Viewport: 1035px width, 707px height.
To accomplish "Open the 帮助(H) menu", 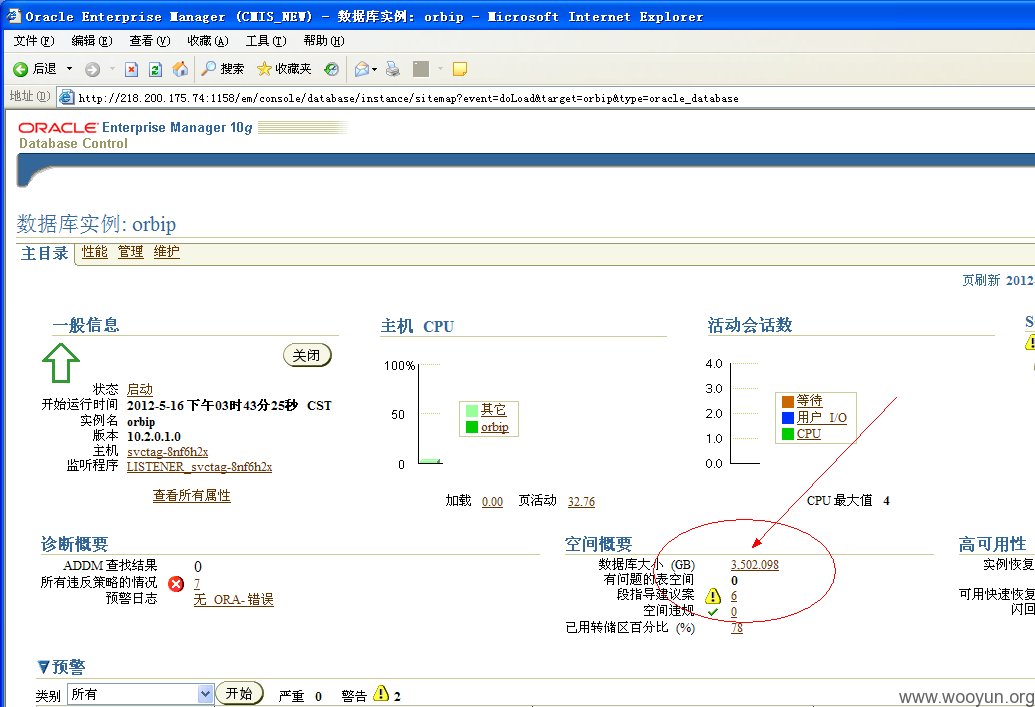I will pos(324,41).
